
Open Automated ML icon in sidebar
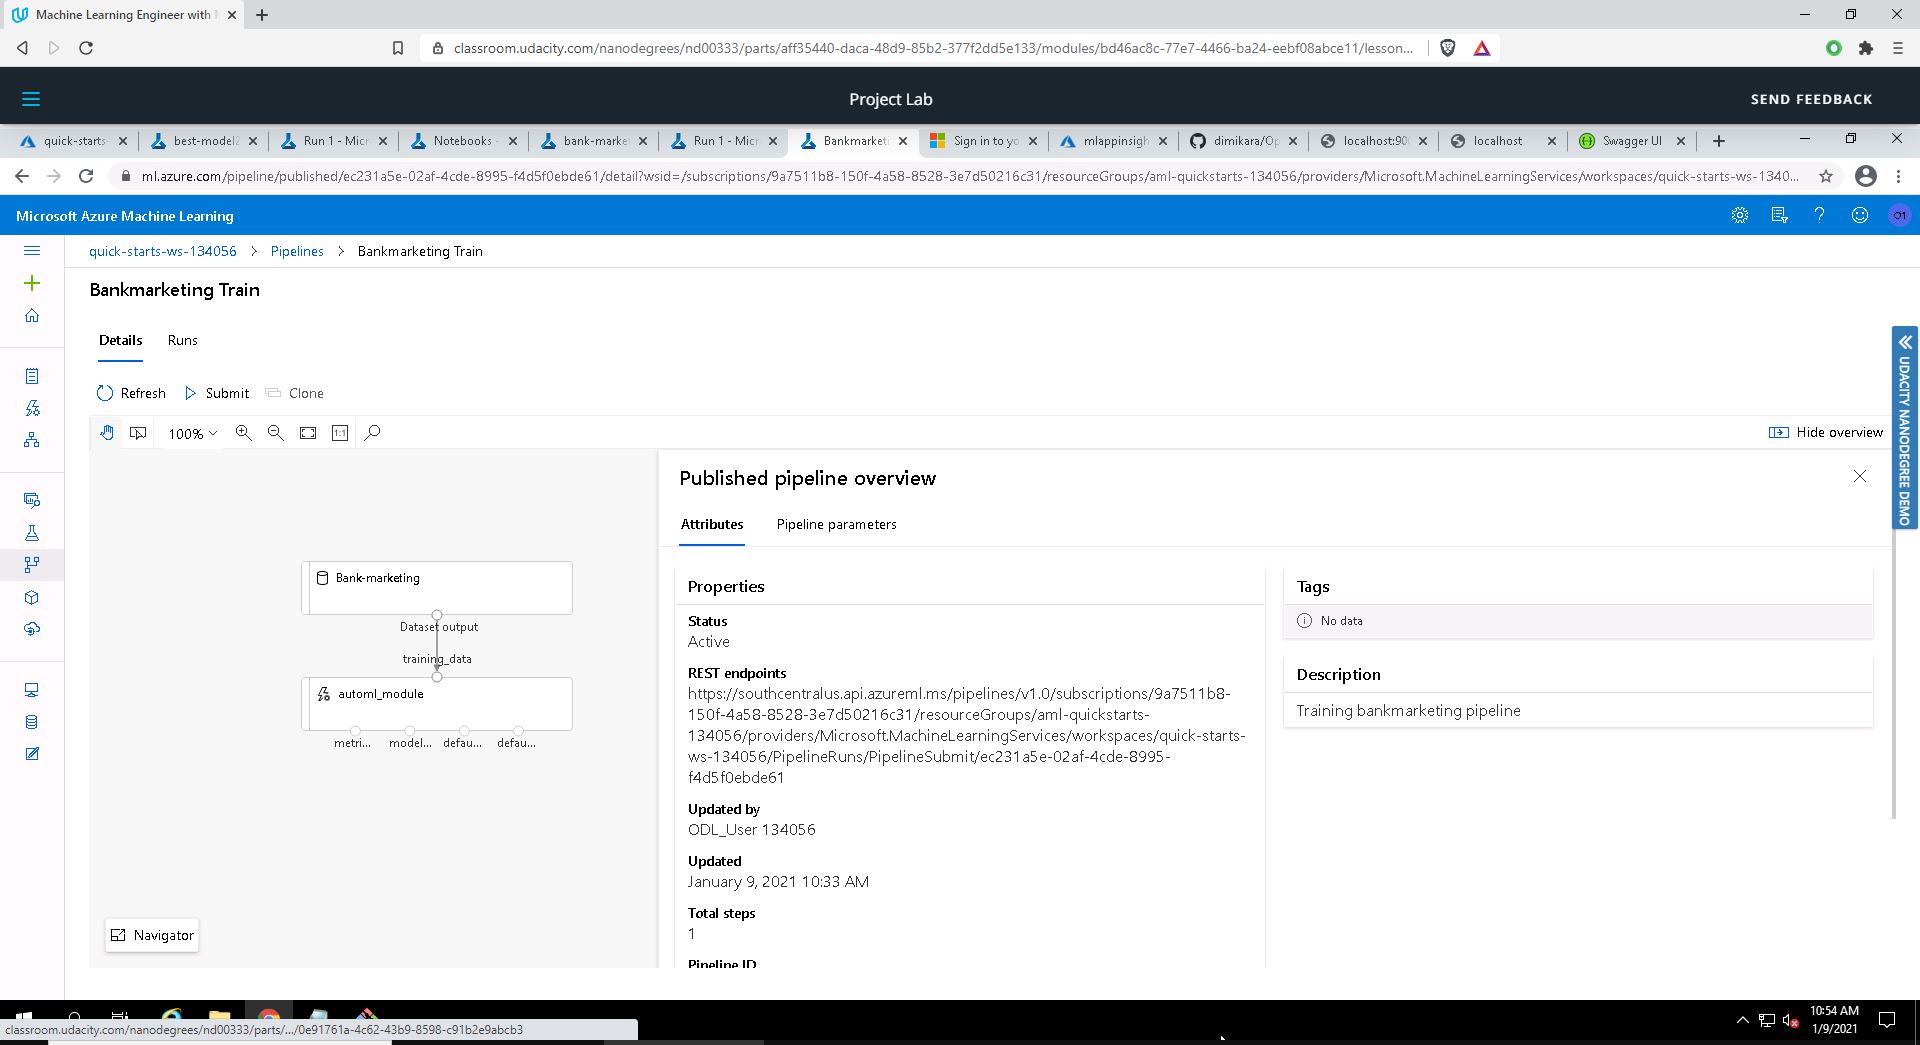(x=32, y=408)
